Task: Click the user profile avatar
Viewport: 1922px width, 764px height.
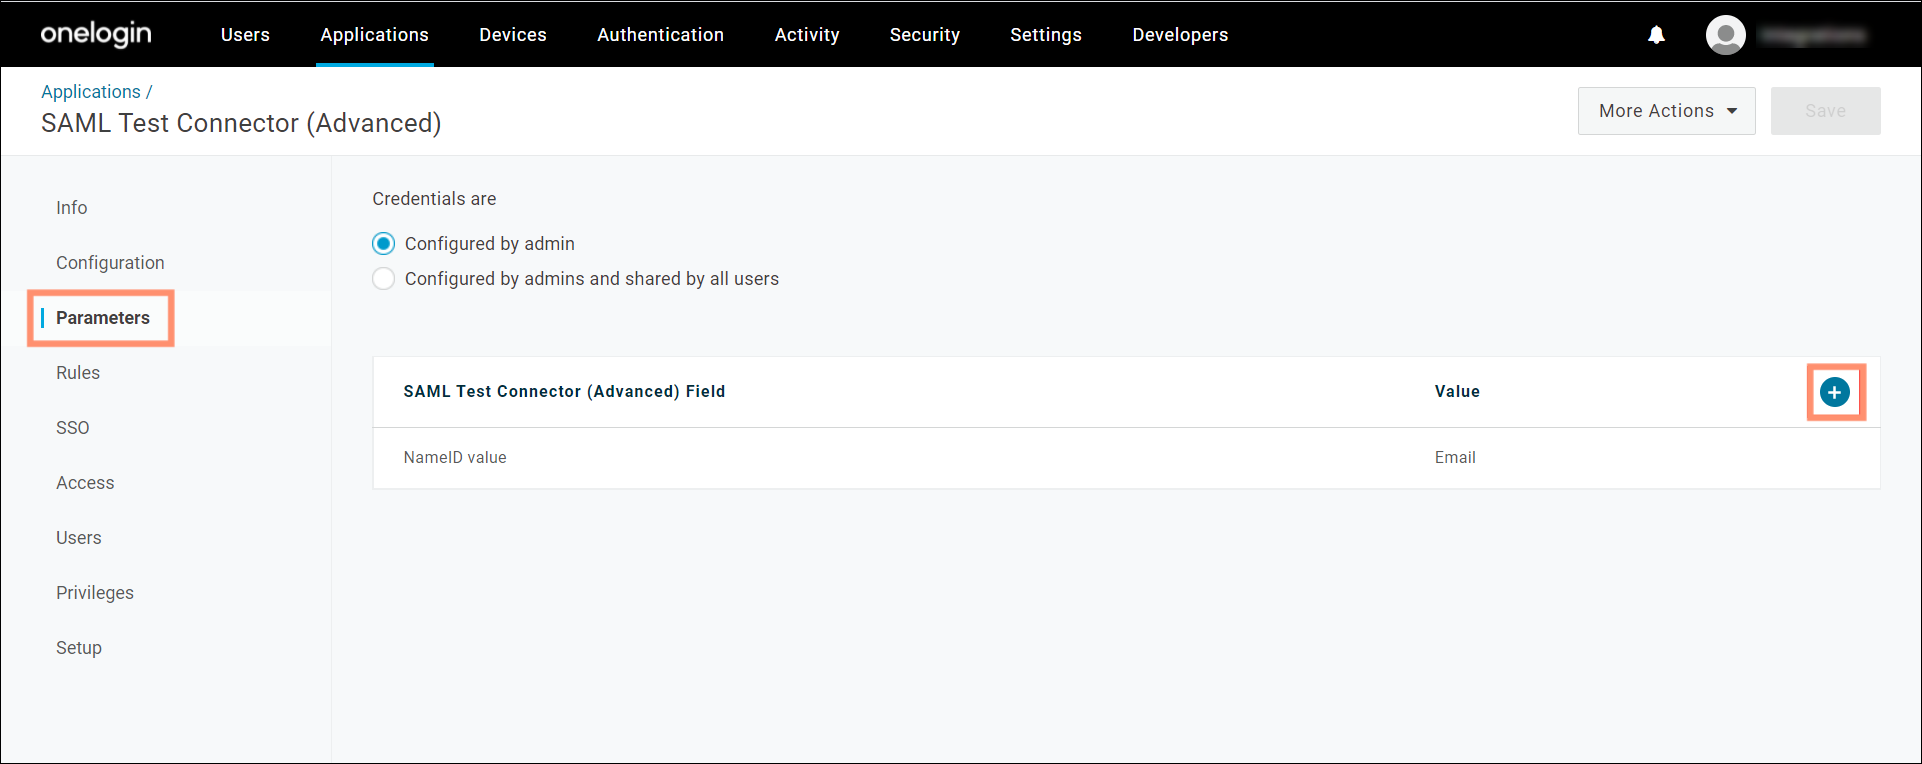Action: click(x=1725, y=35)
